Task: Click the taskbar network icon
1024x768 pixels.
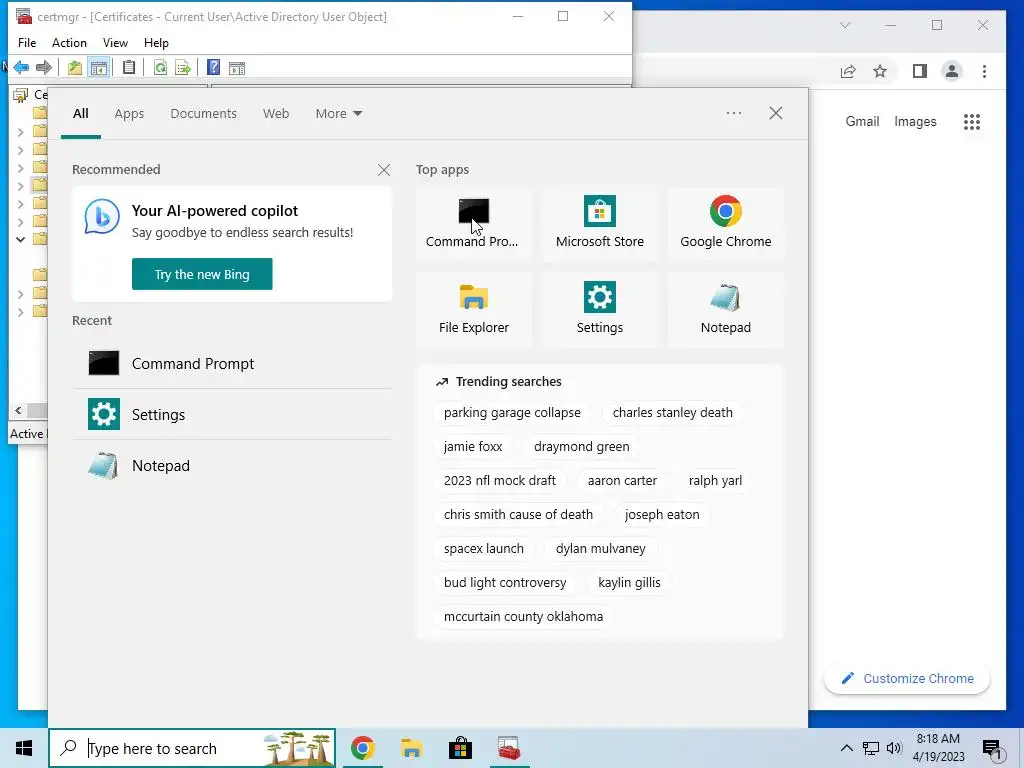Action: [x=871, y=748]
